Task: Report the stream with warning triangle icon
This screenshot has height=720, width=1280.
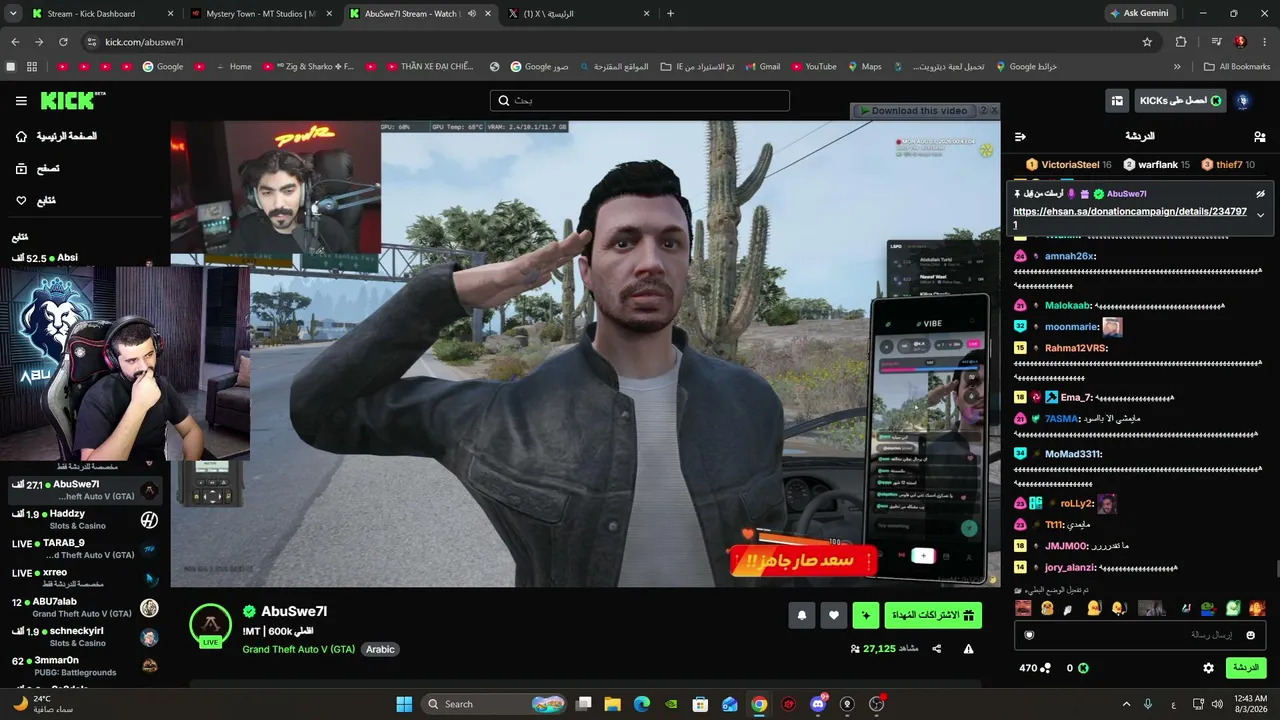Action: [968, 649]
